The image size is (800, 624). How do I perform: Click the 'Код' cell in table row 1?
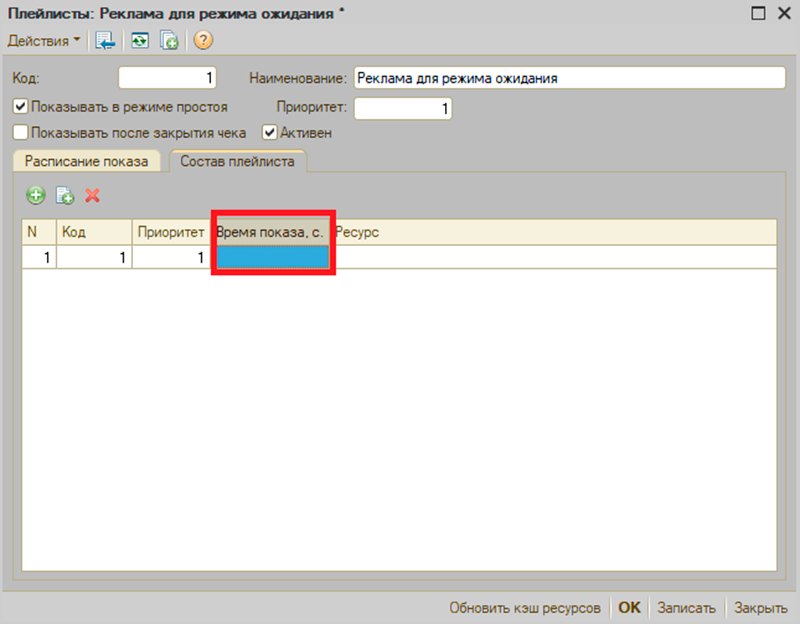(94, 257)
